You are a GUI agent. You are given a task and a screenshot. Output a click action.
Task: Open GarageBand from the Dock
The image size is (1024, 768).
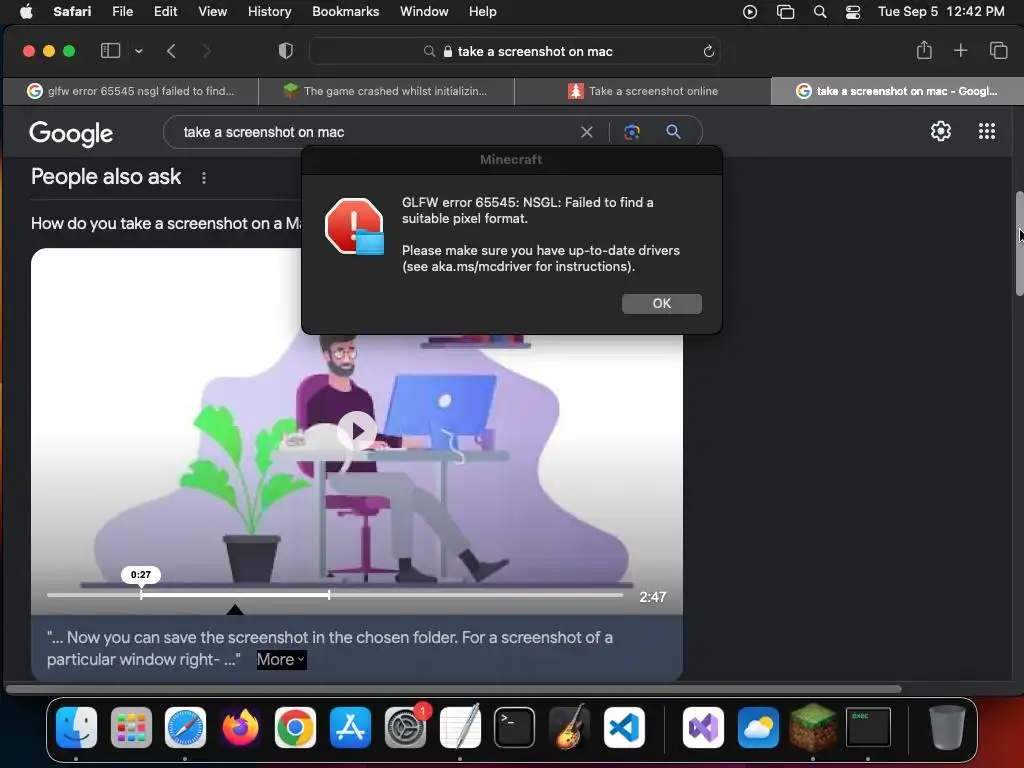pyautogui.click(x=569, y=727)
